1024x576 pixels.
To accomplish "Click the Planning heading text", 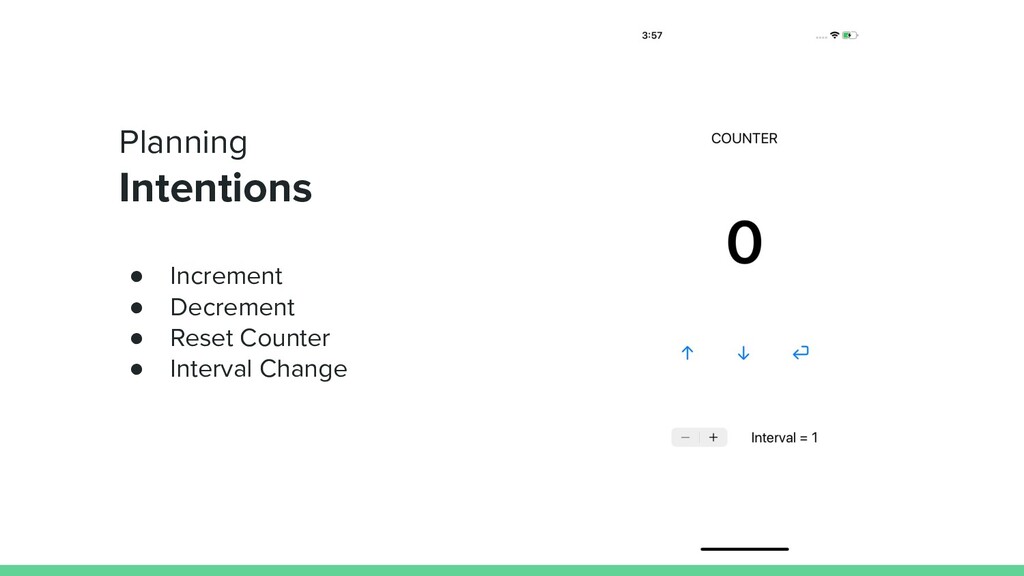I will 184,142.
